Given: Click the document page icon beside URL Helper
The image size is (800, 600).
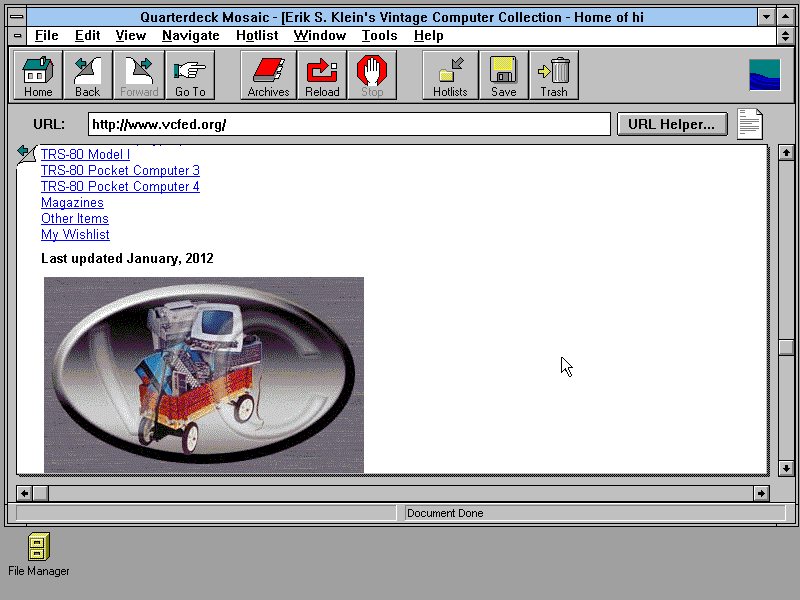Looking at the screenshot, I should 749,124.
